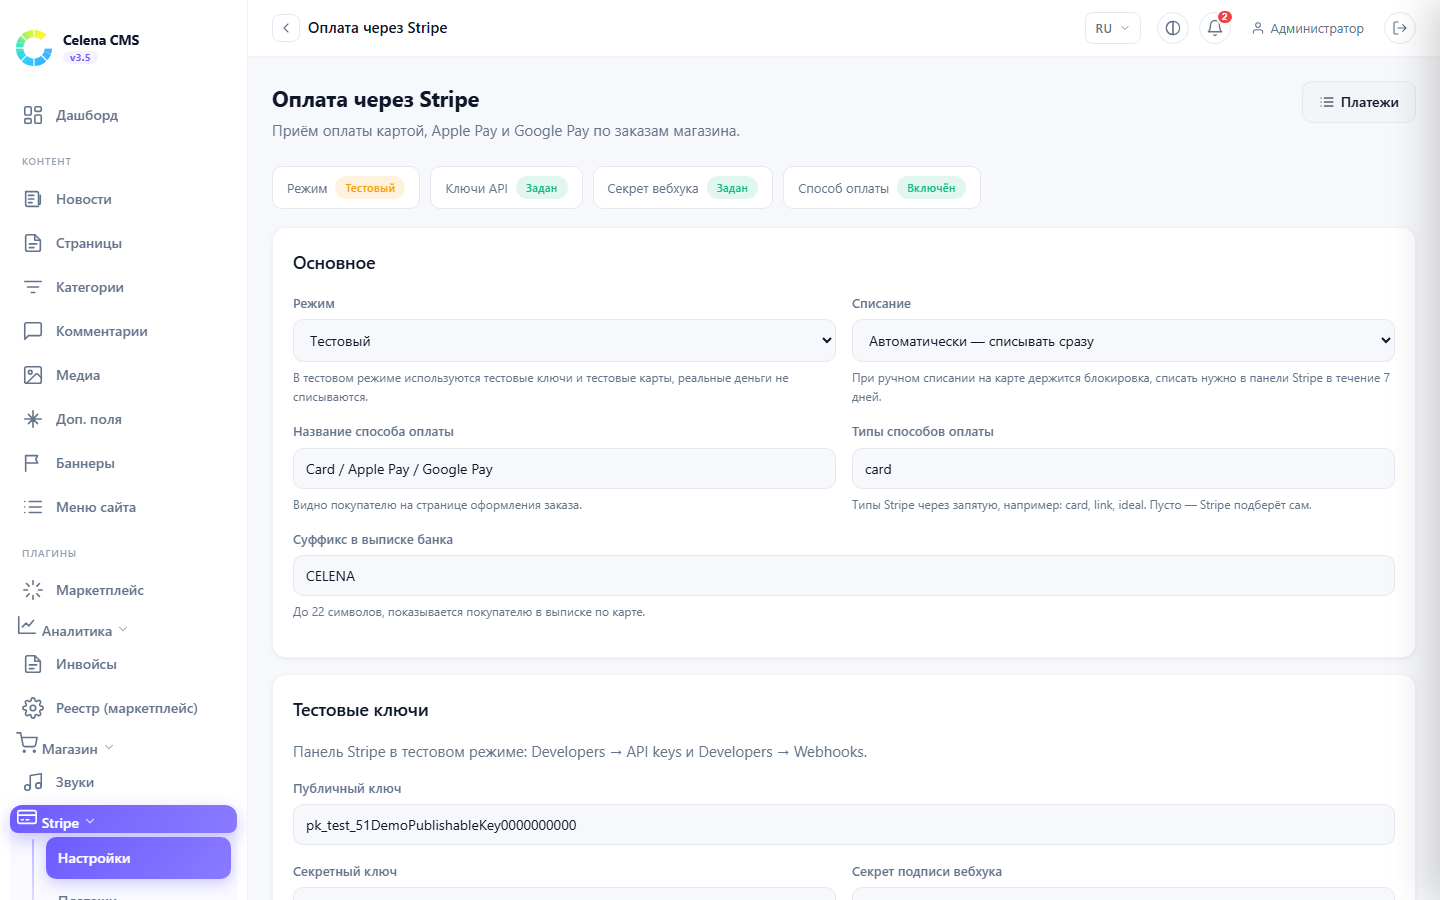Click the Включён payment method badge

coord(931,188)
